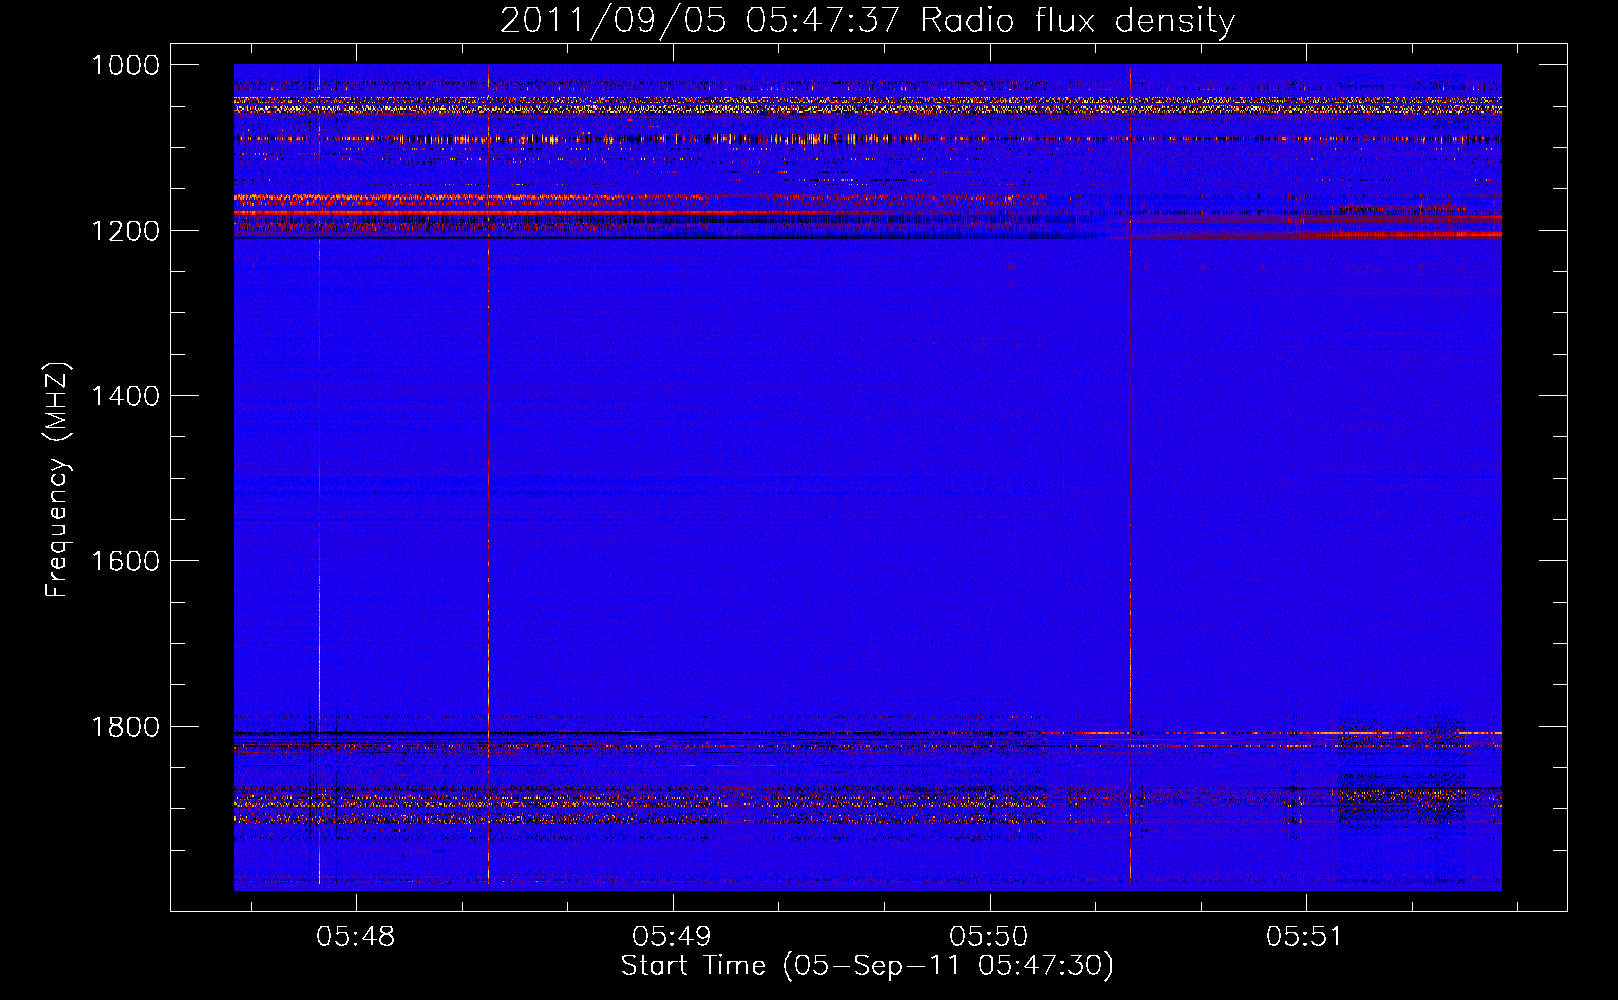Click the 1200 frequency tick label
Screen dimensions: 1618x1000
[125, 231]
